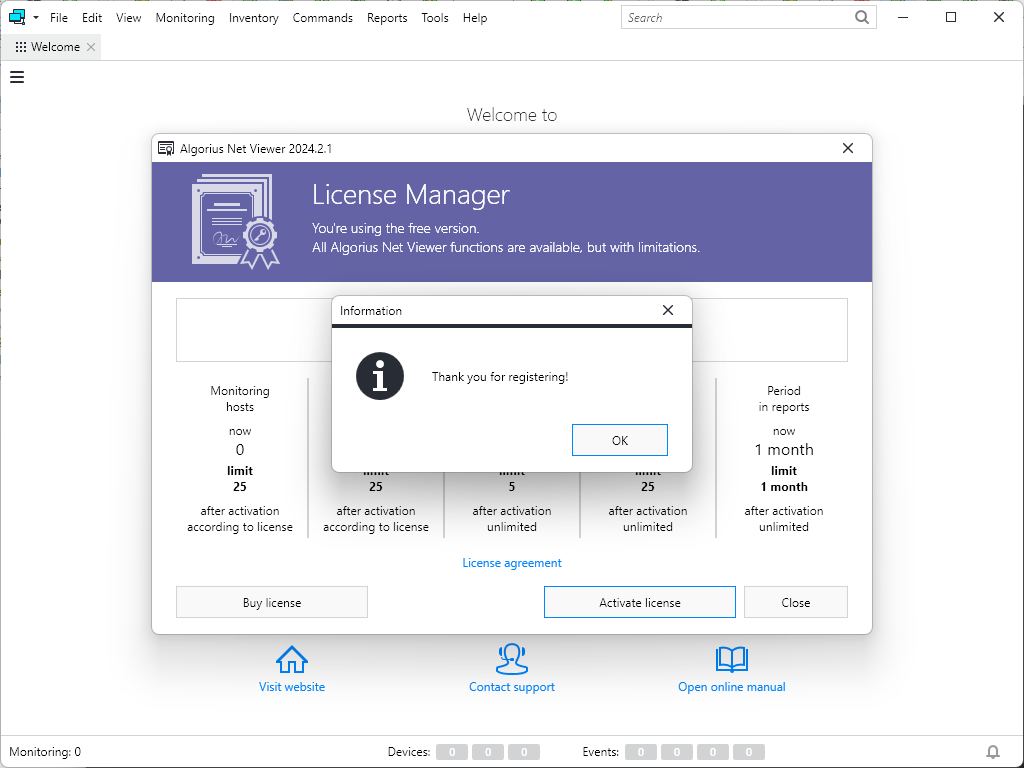1024x768 pixels.
Task: Click the 'Thank you for registering!' message
Action: [x=500, y=377]
